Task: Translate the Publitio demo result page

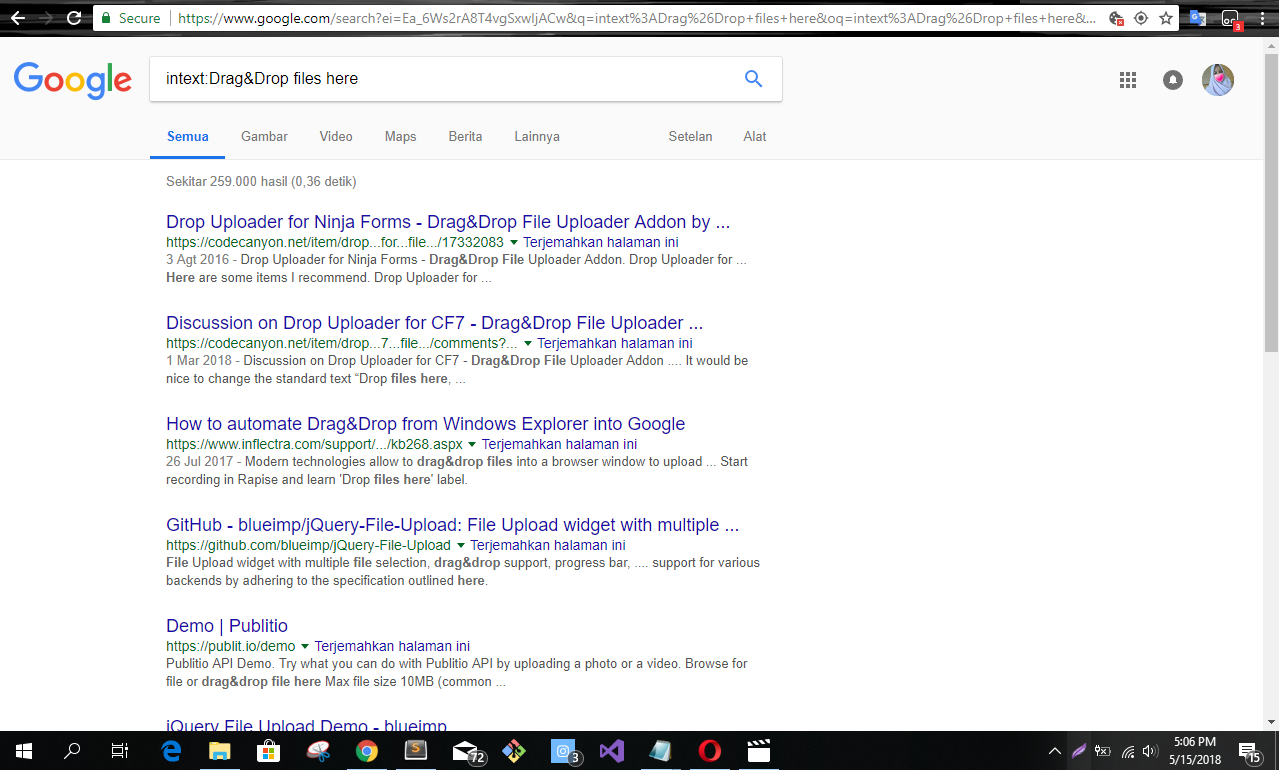Action: tap(392, 647)
